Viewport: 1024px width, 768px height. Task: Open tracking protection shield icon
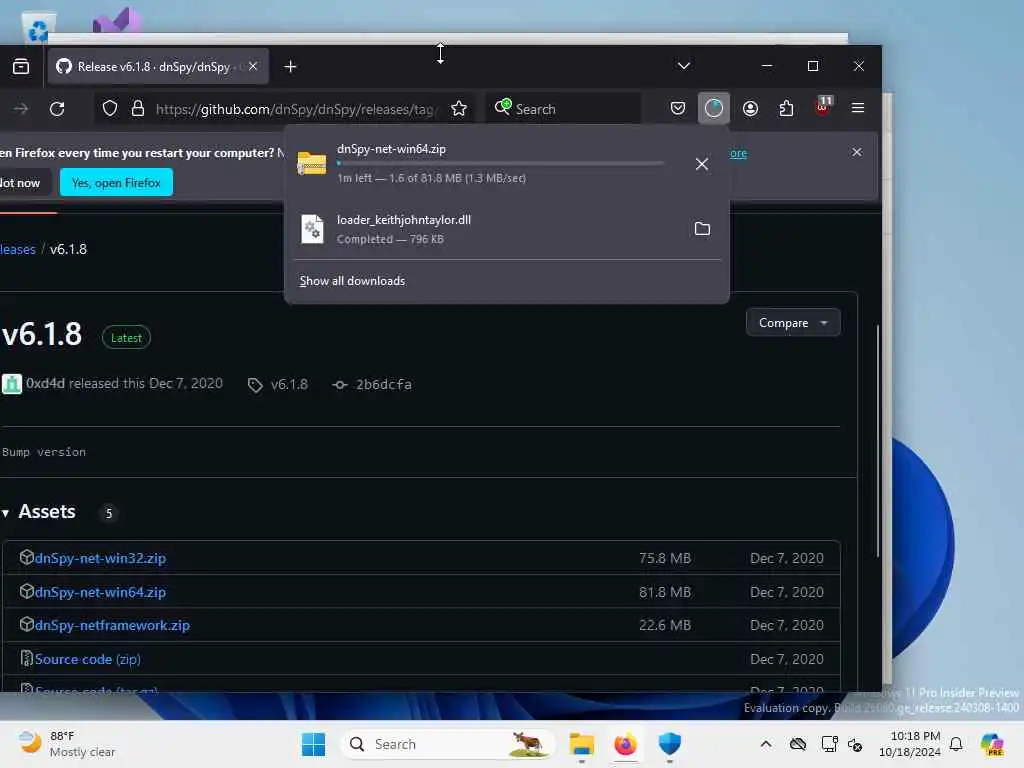click(x=110, y=108)
